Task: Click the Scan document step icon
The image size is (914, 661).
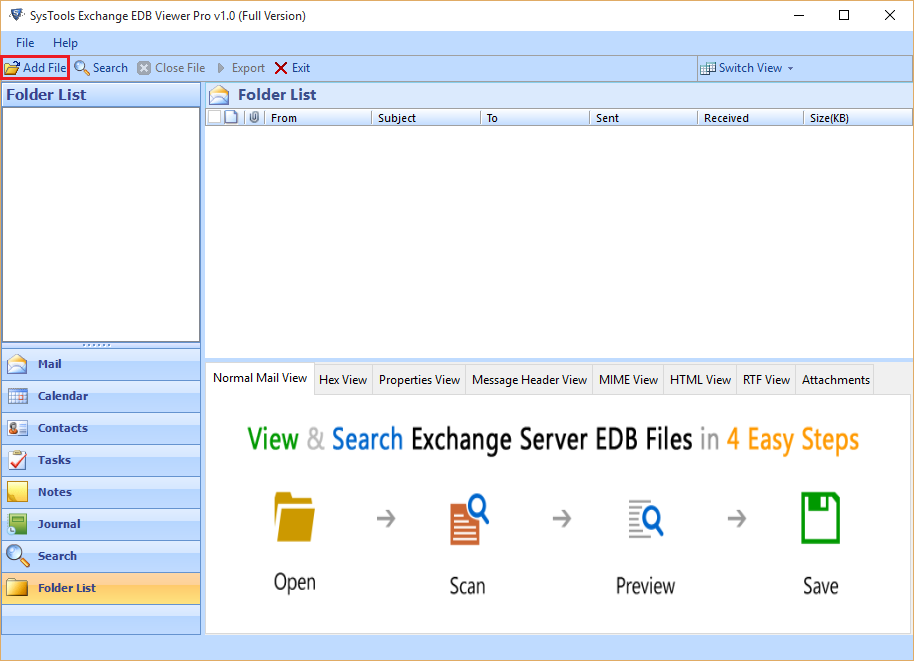Action: (x=469, y=519)
